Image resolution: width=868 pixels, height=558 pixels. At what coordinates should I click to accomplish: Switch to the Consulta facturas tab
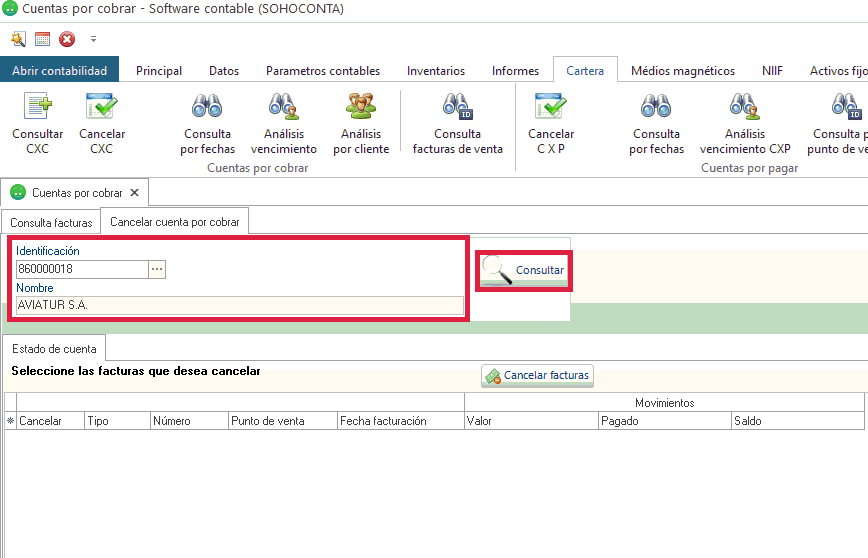click(x=51, y=222)
